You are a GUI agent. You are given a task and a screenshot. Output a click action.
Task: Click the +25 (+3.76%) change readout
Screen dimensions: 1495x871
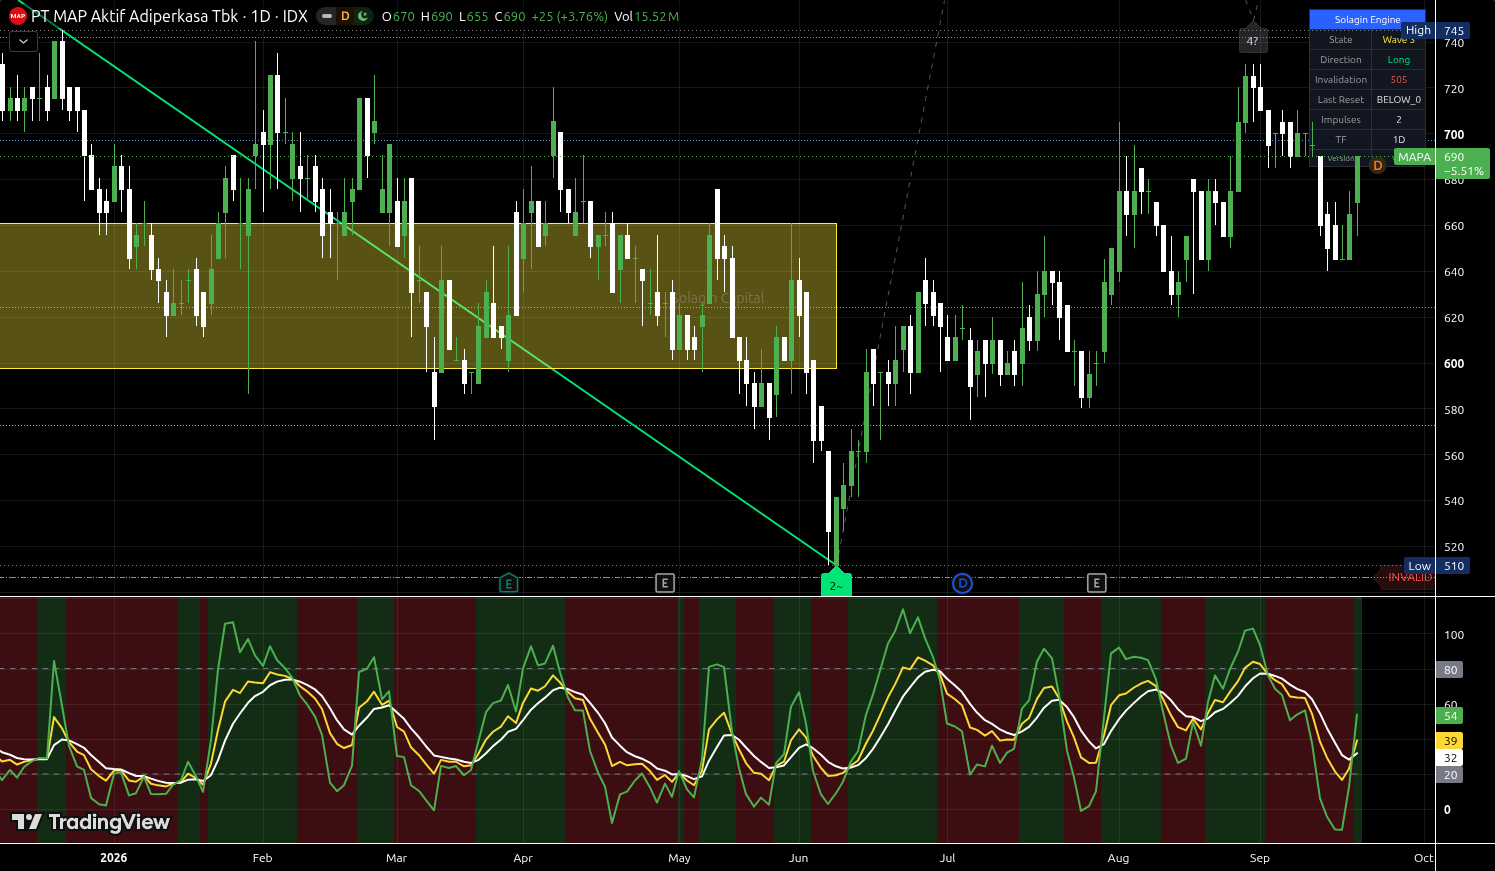click(569, 17)
